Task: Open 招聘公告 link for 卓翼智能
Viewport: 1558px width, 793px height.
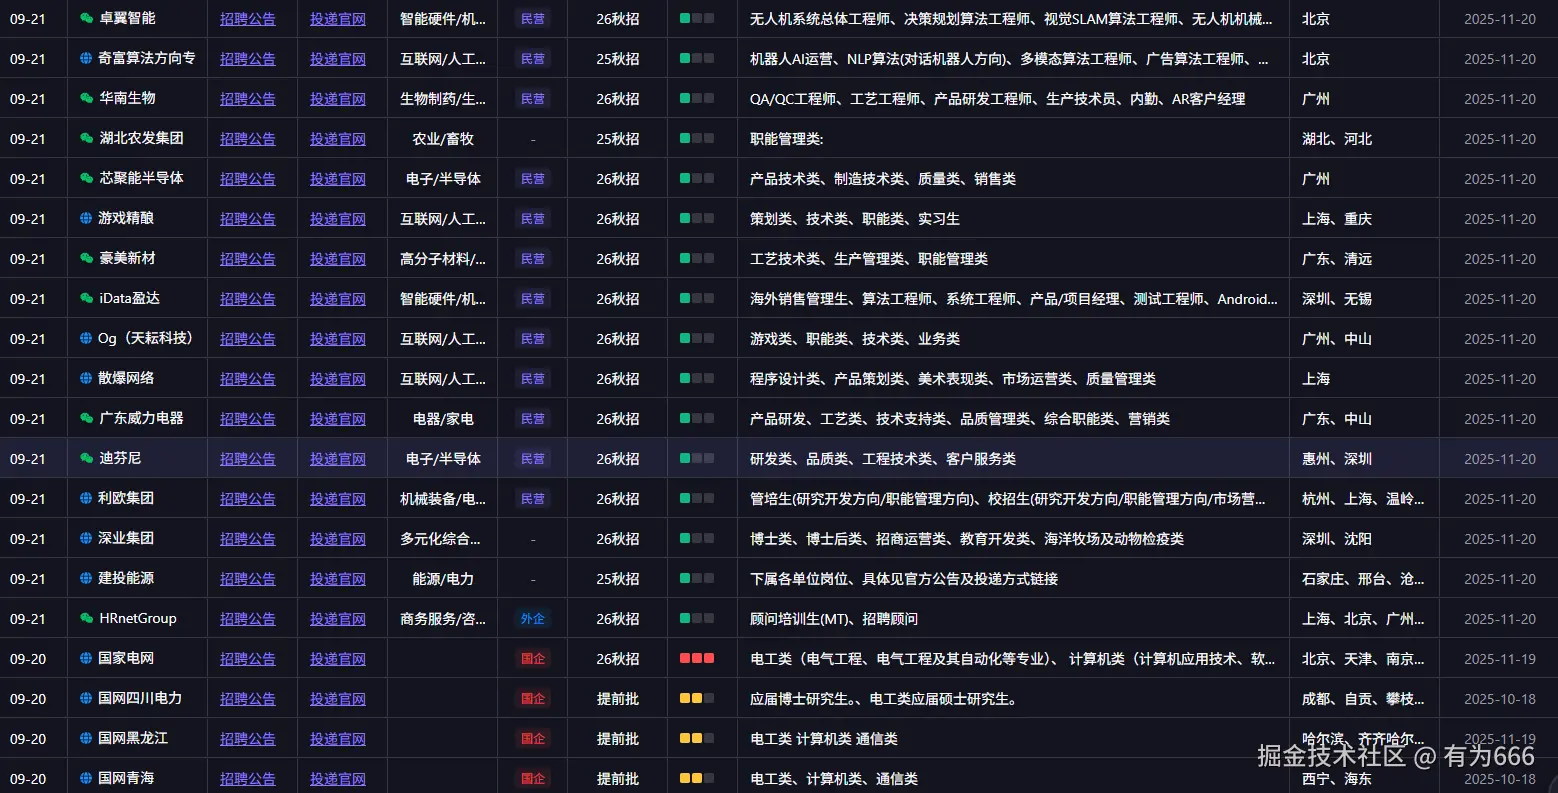Action: click(x=248, y=19)
